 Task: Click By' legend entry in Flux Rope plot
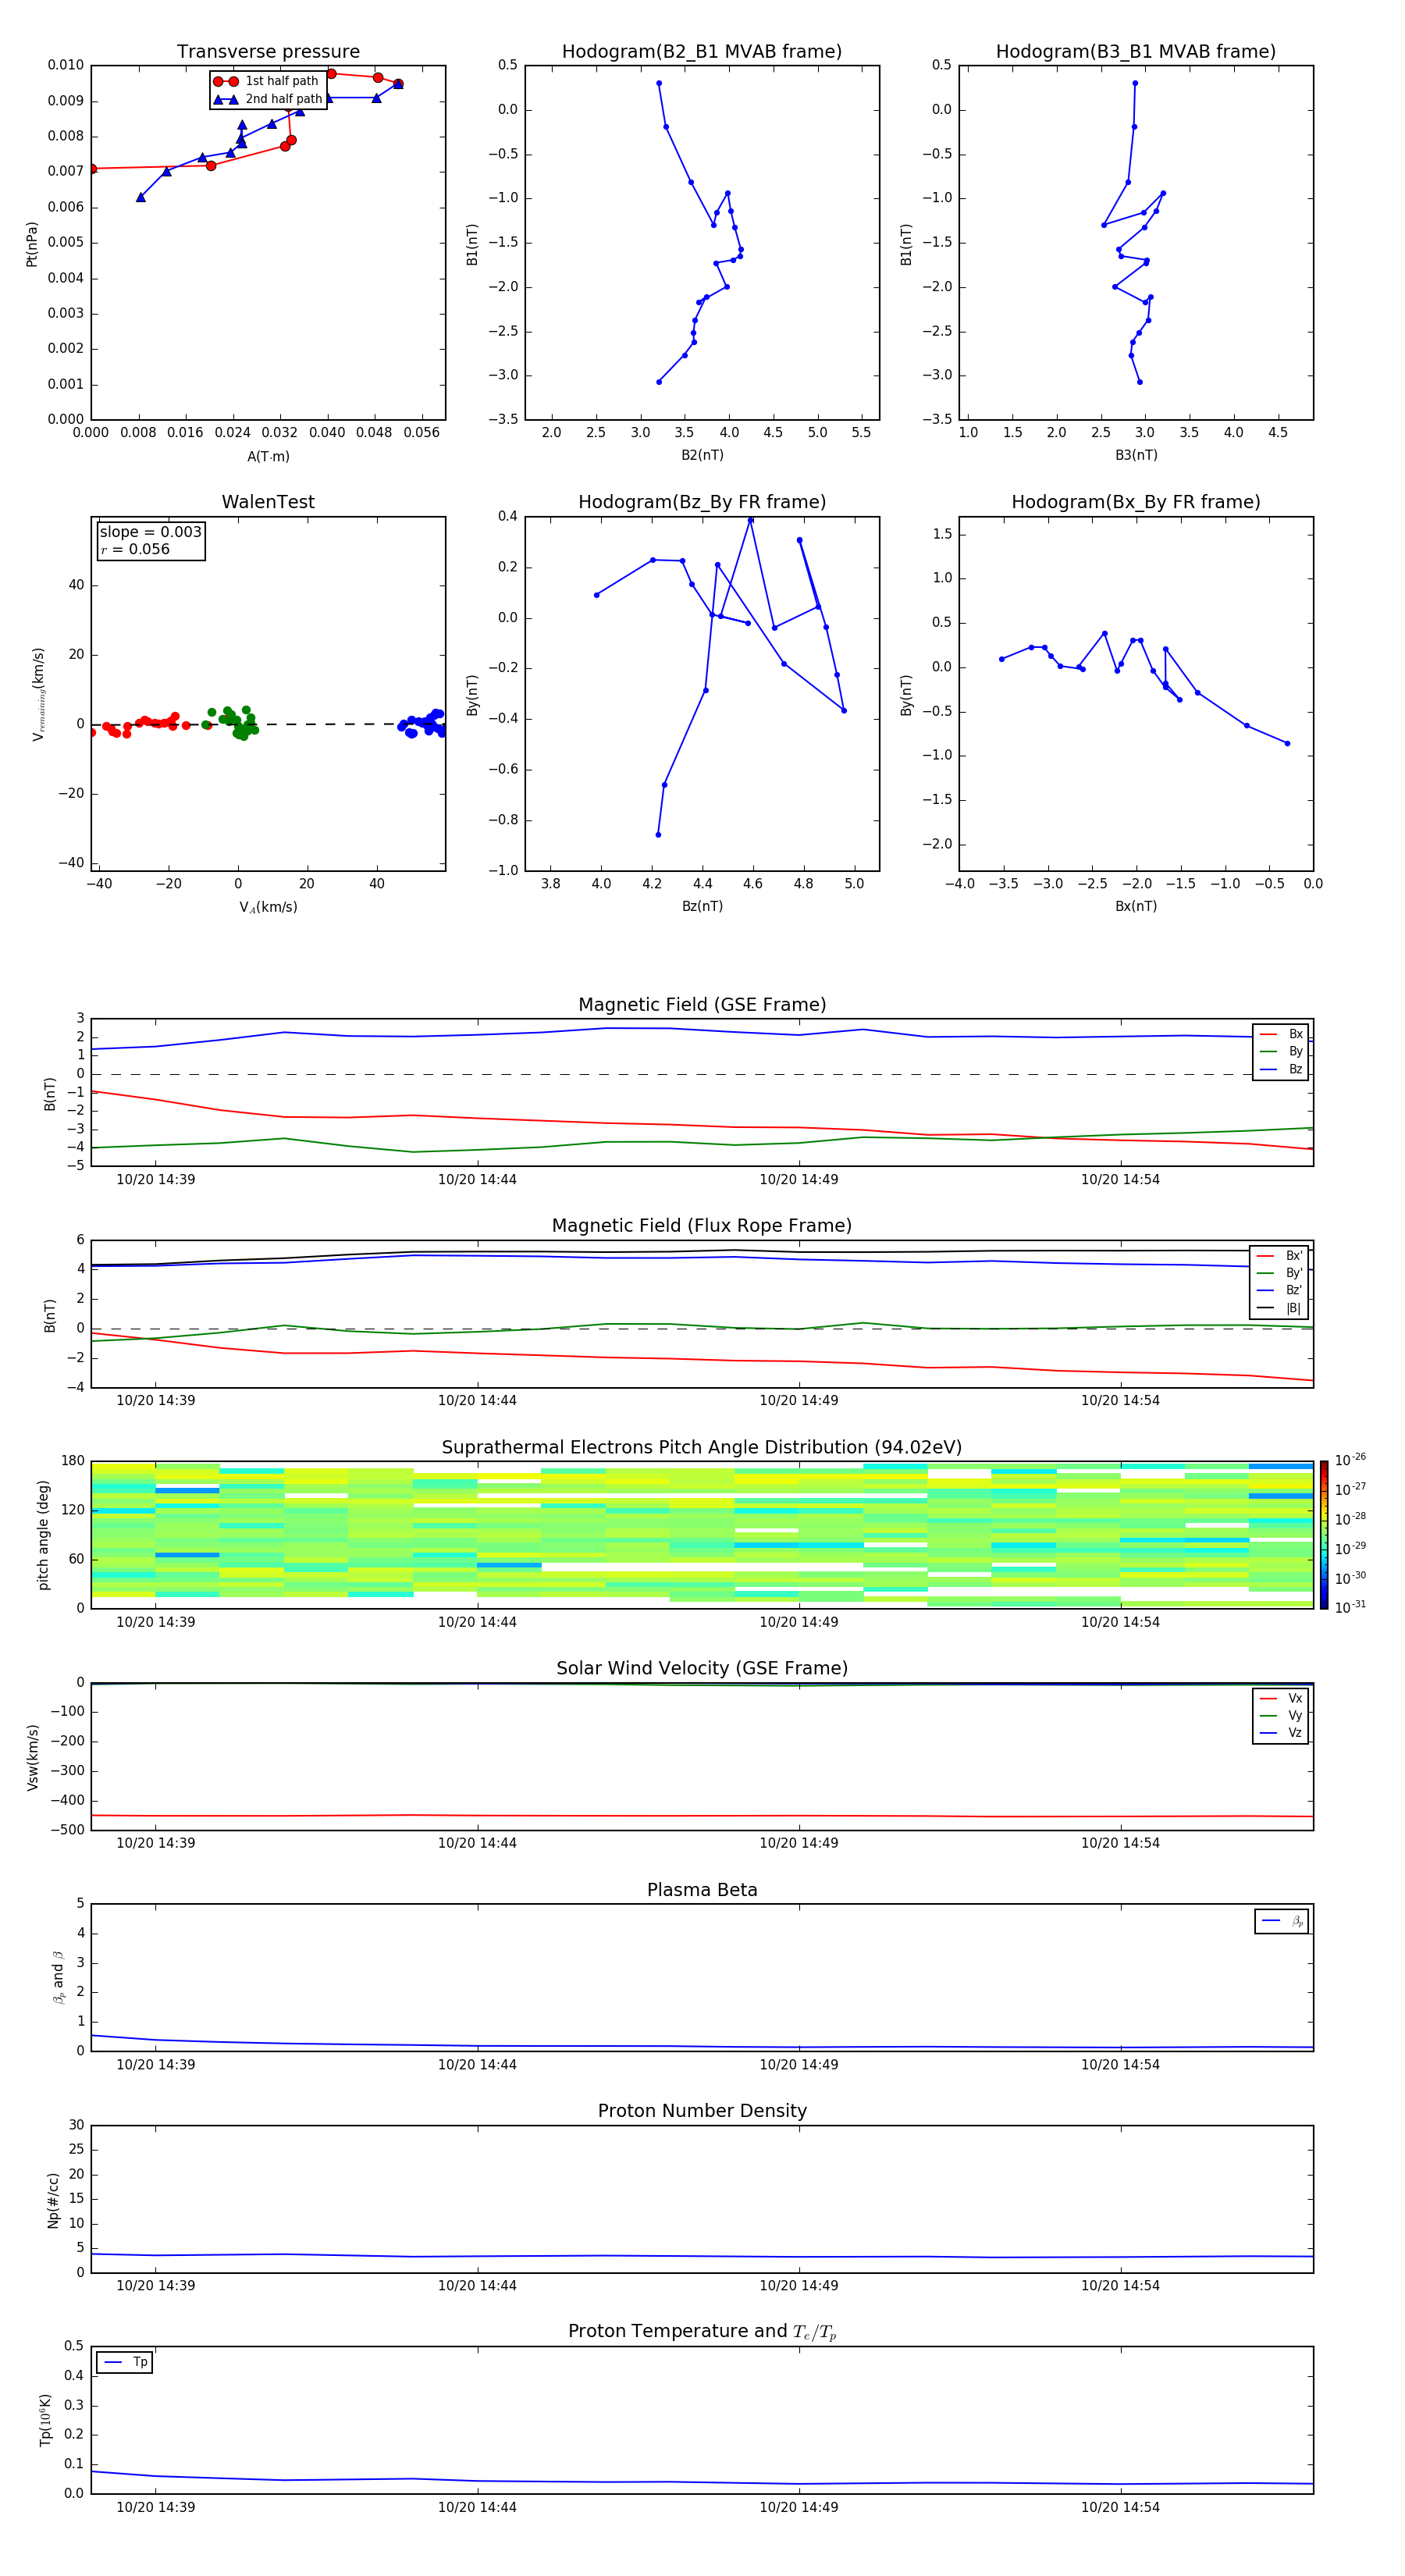tap(1279, 1273)
